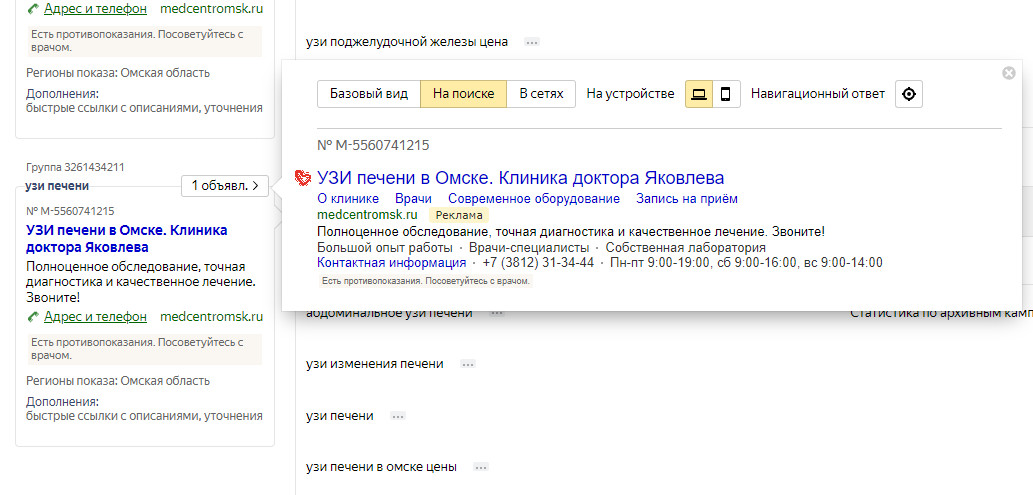Switch preview to mobile device icon
The image size is (1033, 495).
pyautogui.click(x=726, y=94)
